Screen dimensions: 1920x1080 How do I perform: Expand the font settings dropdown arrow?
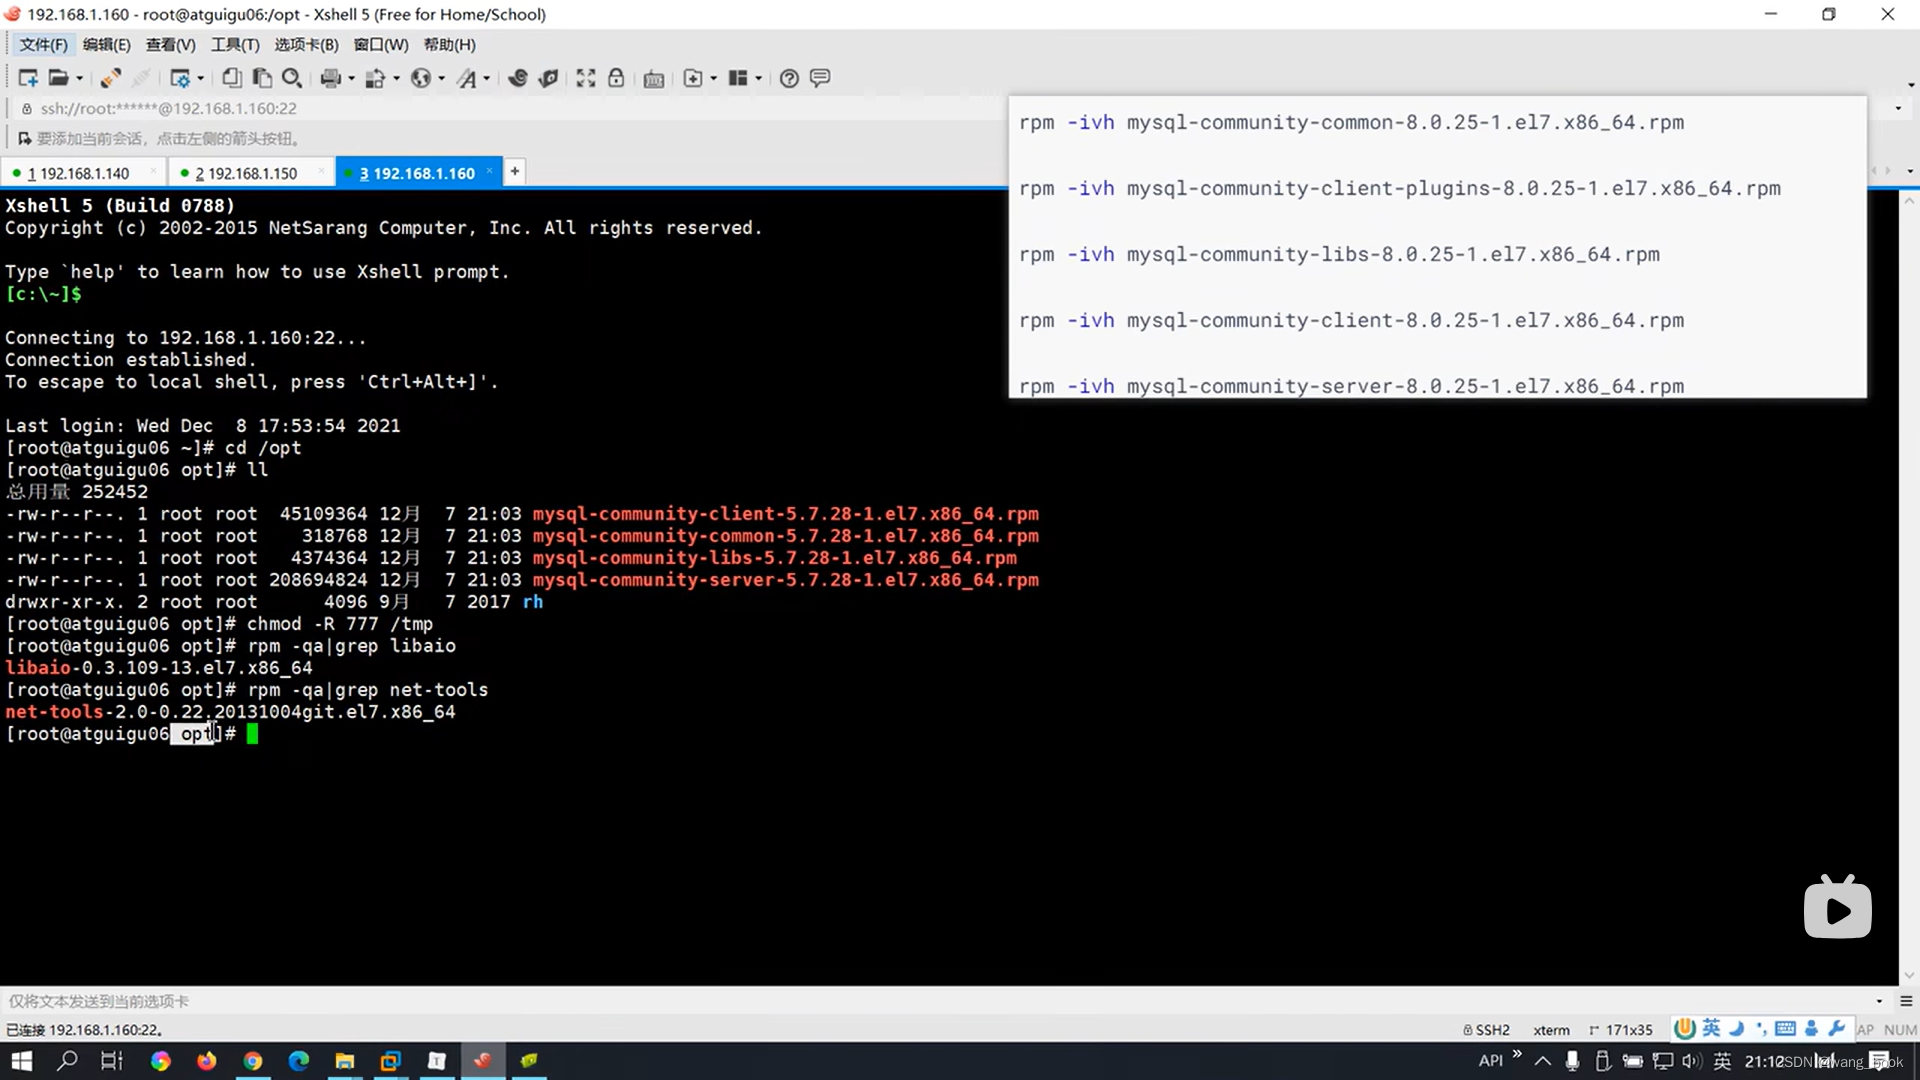[x=487, y=79]
